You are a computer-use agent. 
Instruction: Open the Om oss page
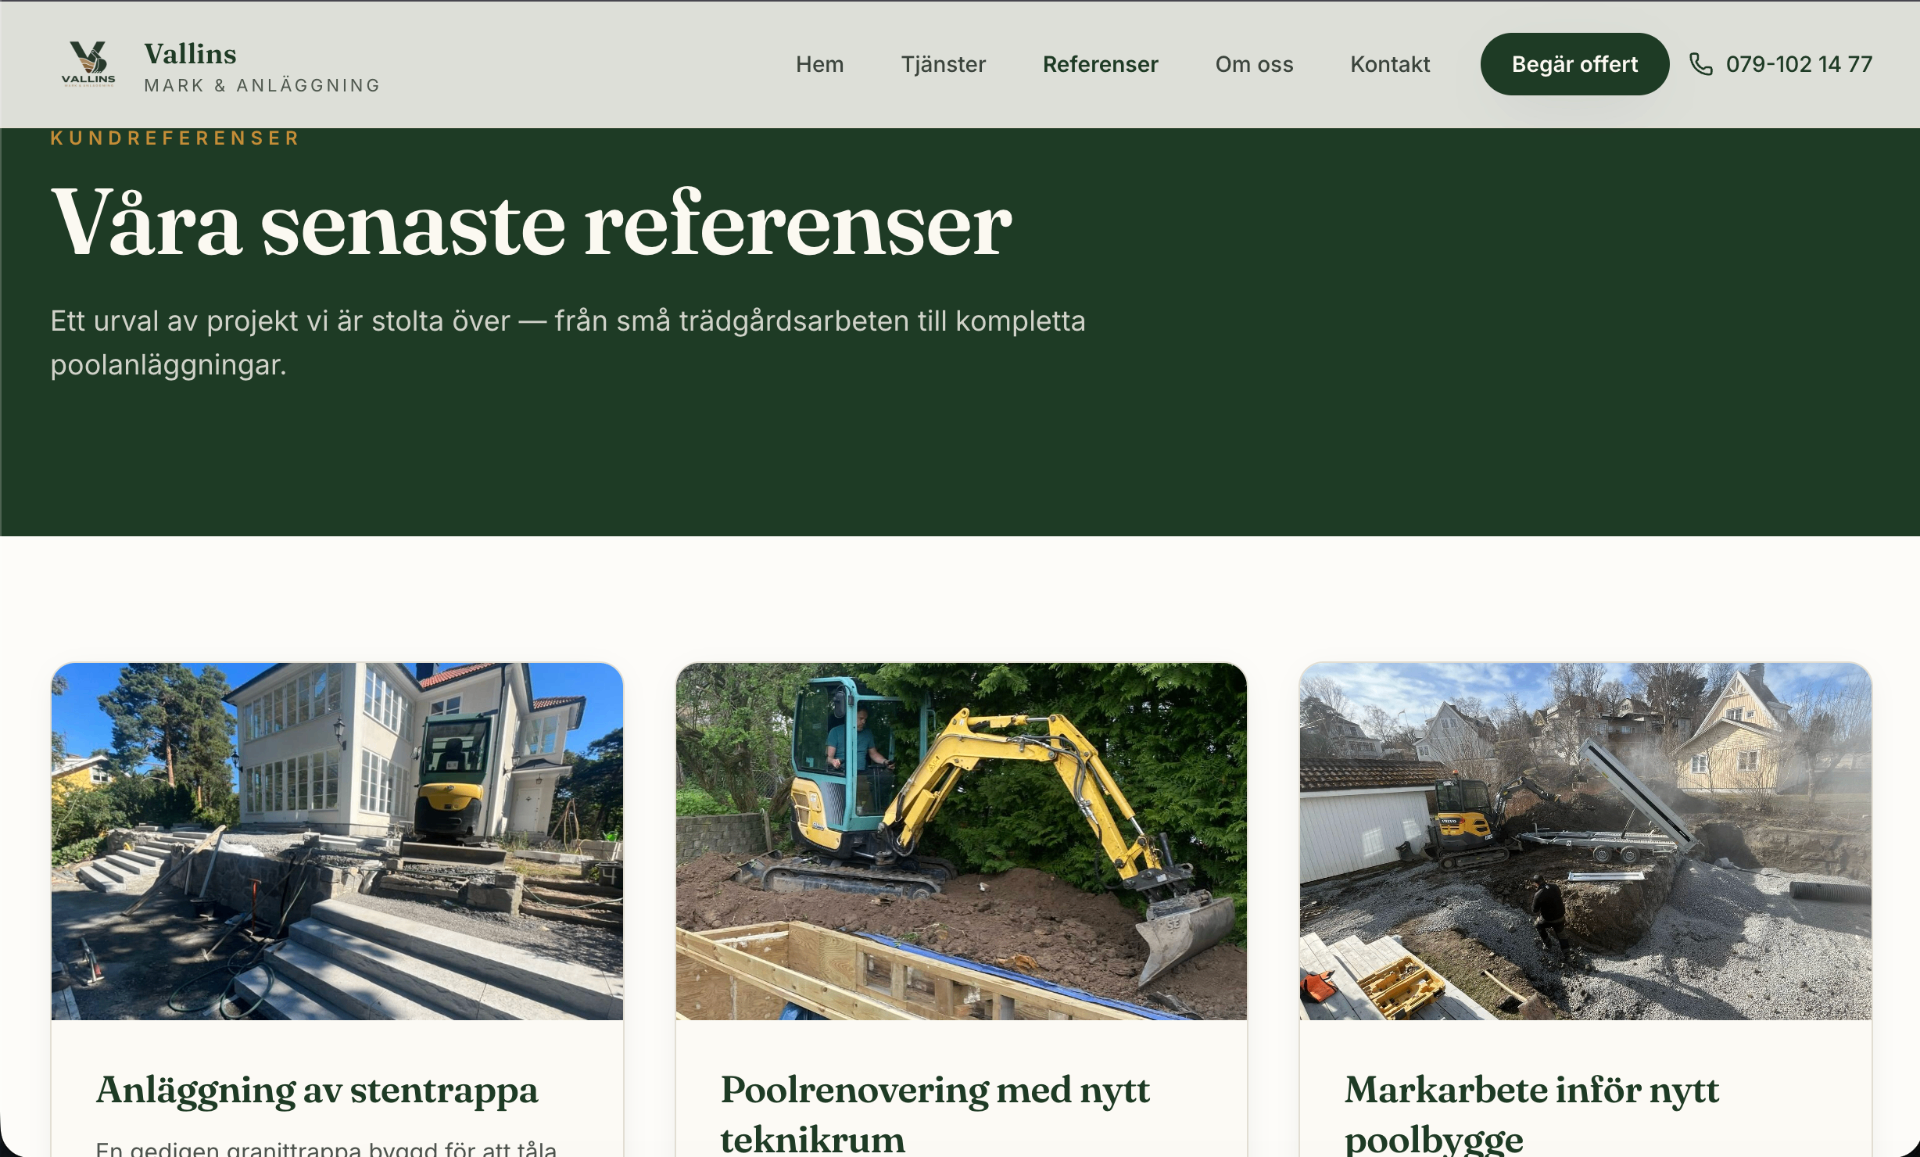1254,64
